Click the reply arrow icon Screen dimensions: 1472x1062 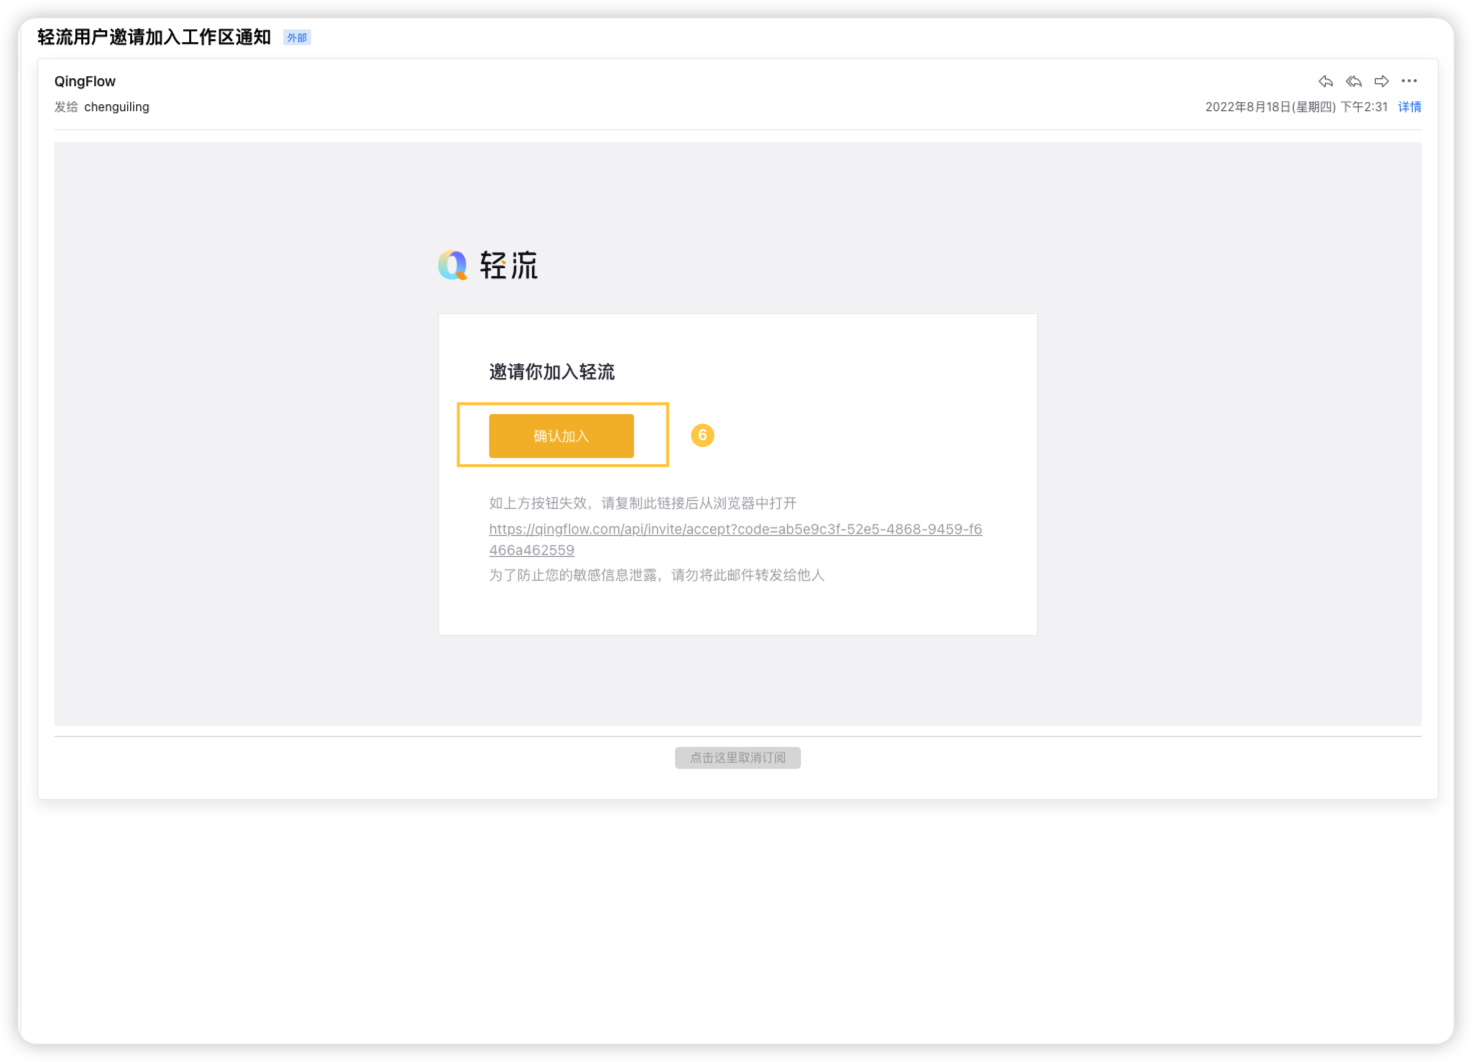click(x=1325, y=81)
